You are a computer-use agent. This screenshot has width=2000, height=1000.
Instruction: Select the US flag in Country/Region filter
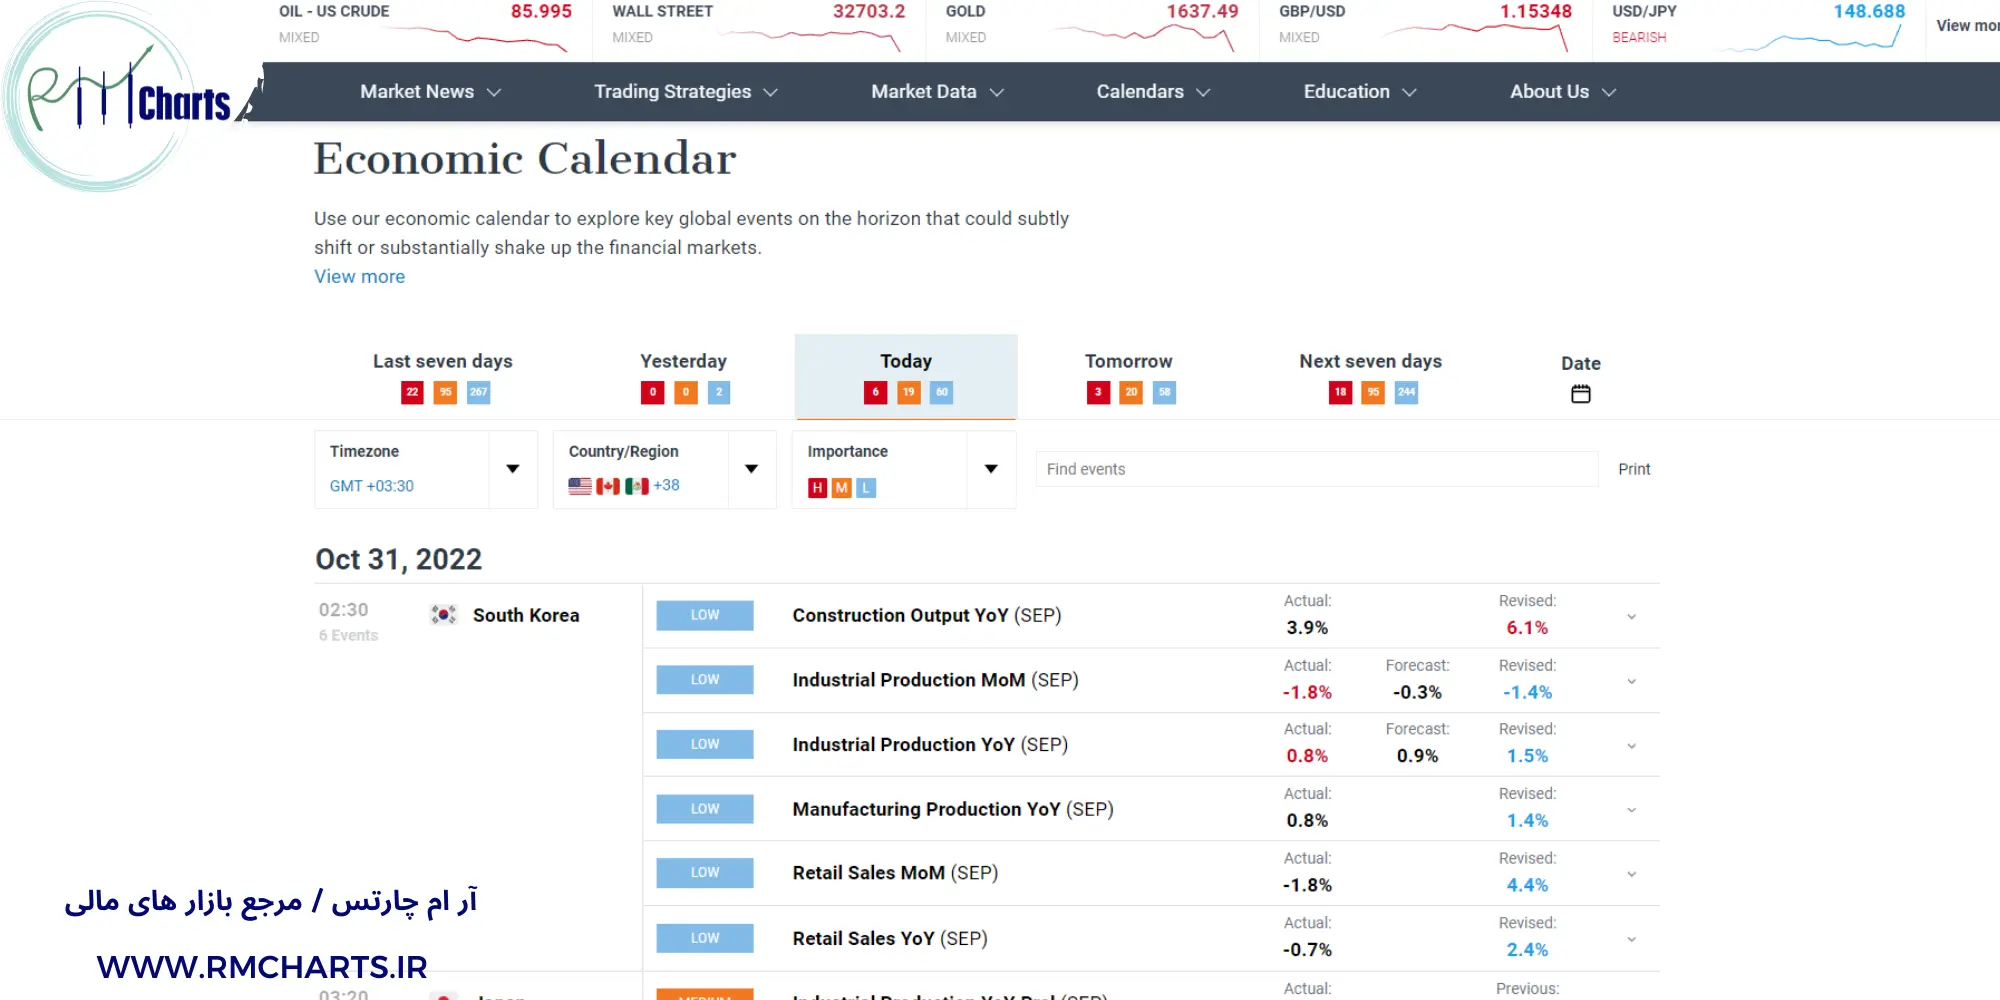pos(580,485)
